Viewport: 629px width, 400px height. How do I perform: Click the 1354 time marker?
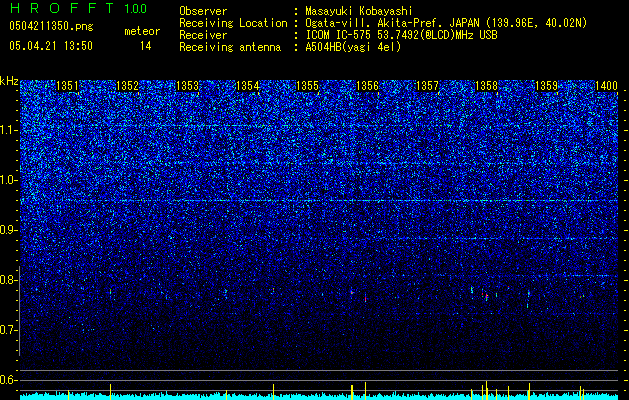click(248, 86)
